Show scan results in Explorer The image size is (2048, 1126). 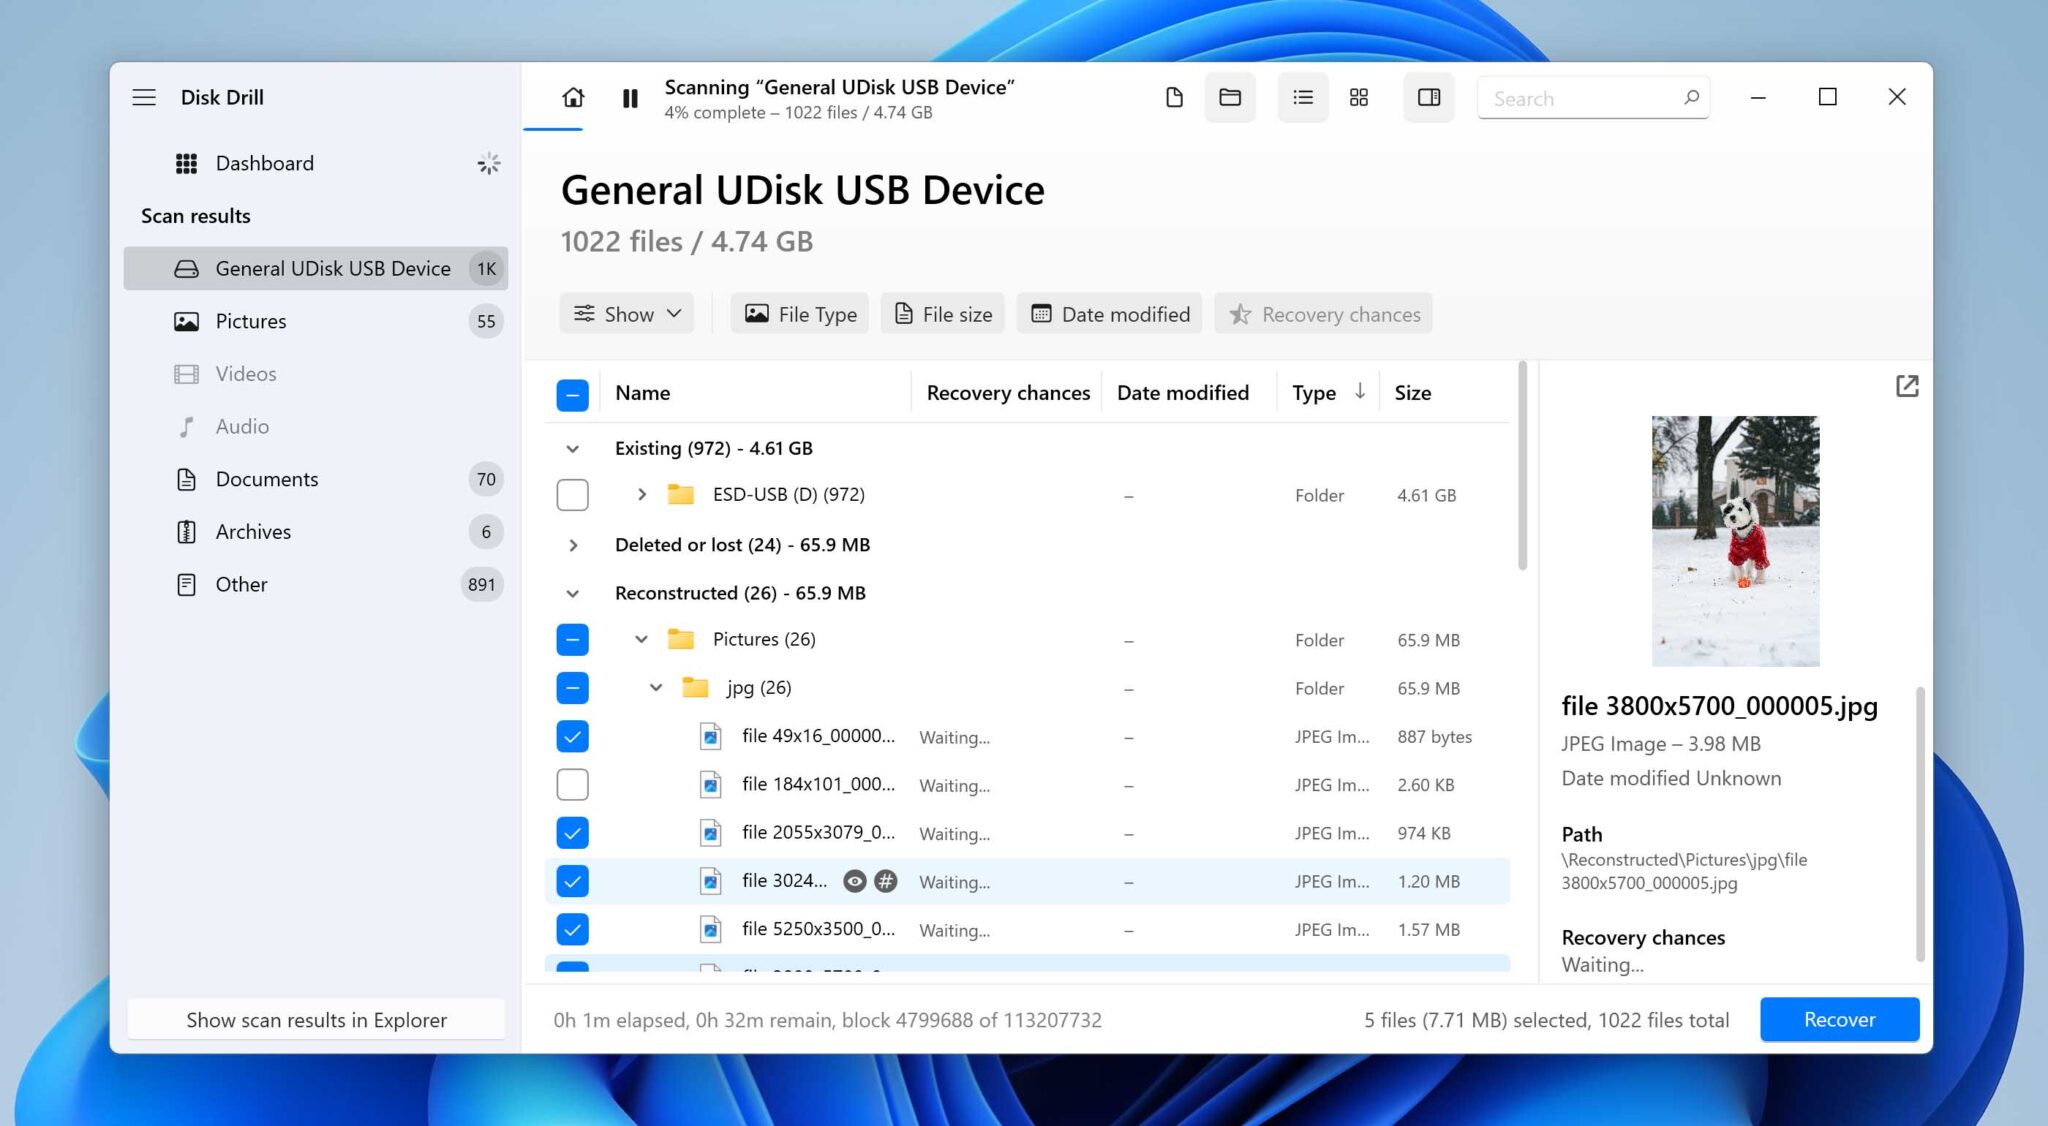coord(315,1019)
